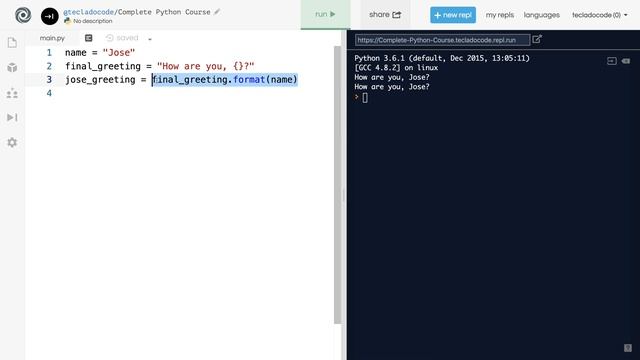Image resolution: width=640 pixels, height=360 pixels.
Task: Click the help icon at console bottom
Action: (x=628, y=348)
